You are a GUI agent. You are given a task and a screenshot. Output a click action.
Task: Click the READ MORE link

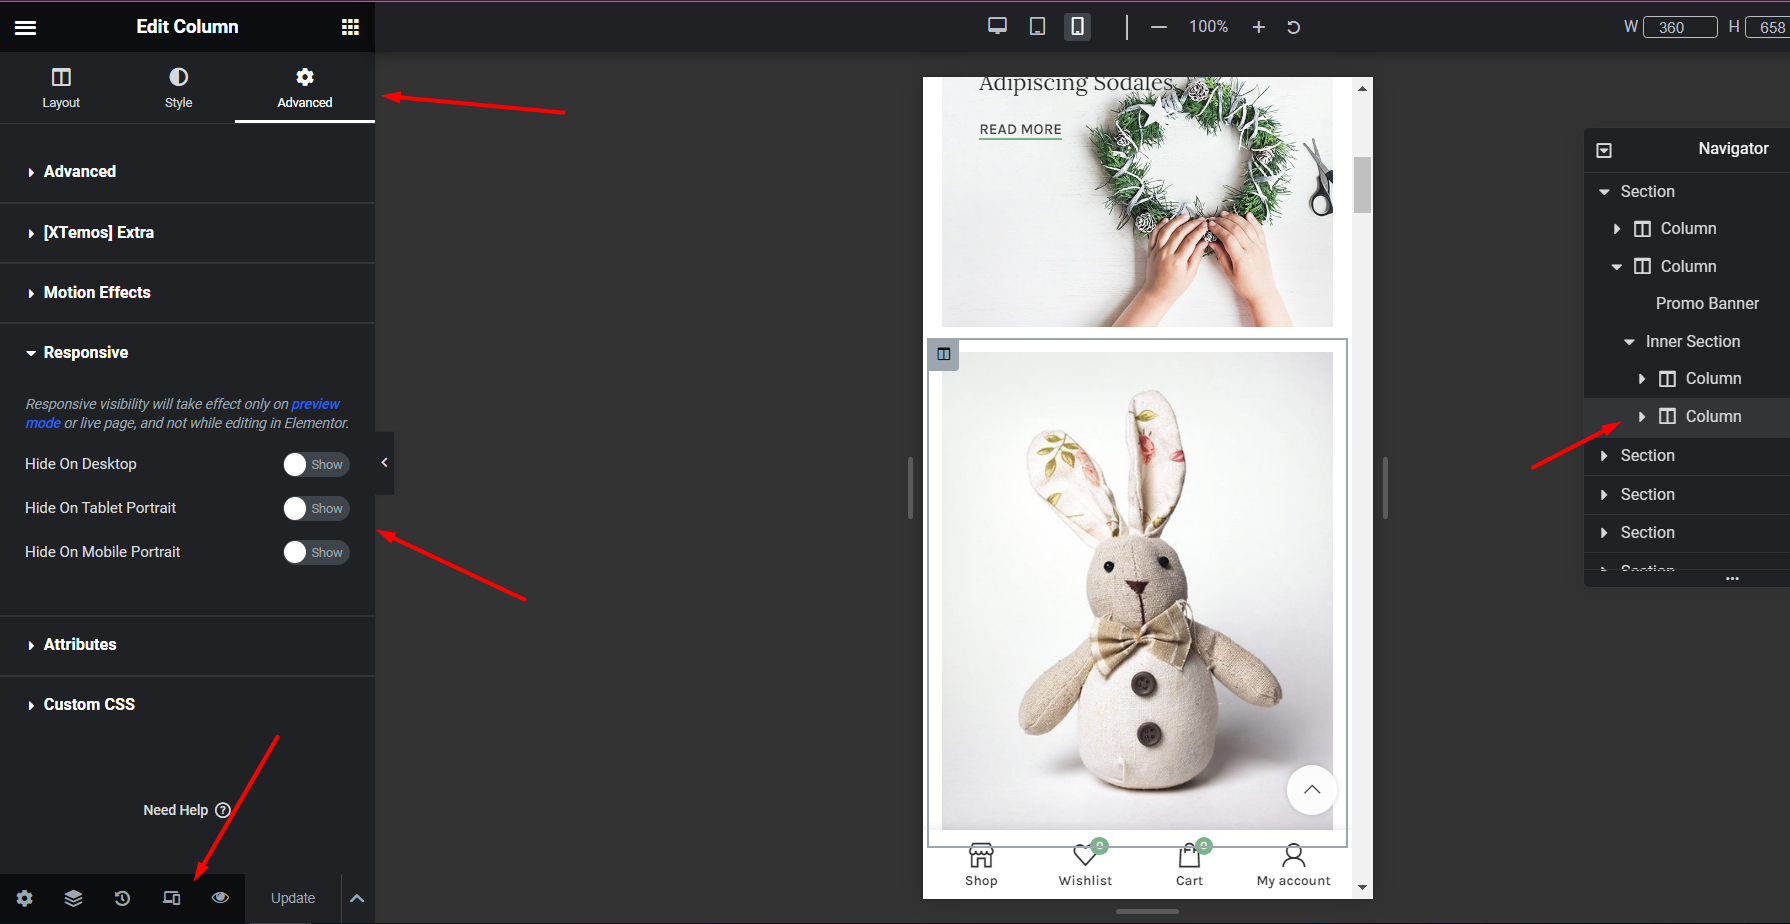[x=1020, y=130]
